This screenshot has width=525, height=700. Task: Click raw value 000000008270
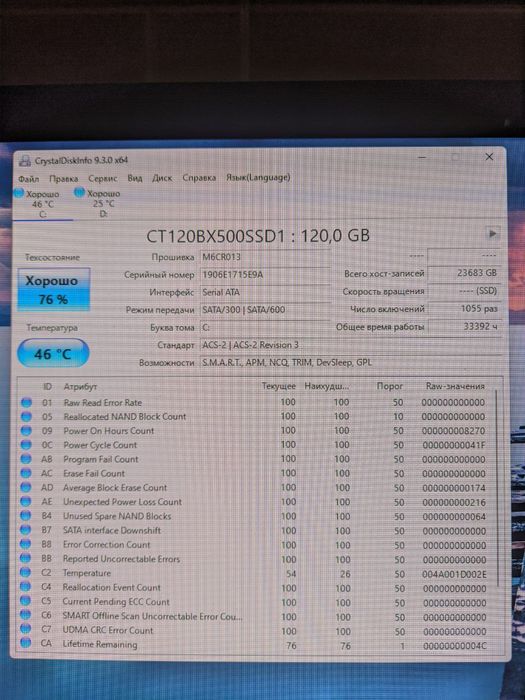(x=454, y=431)
